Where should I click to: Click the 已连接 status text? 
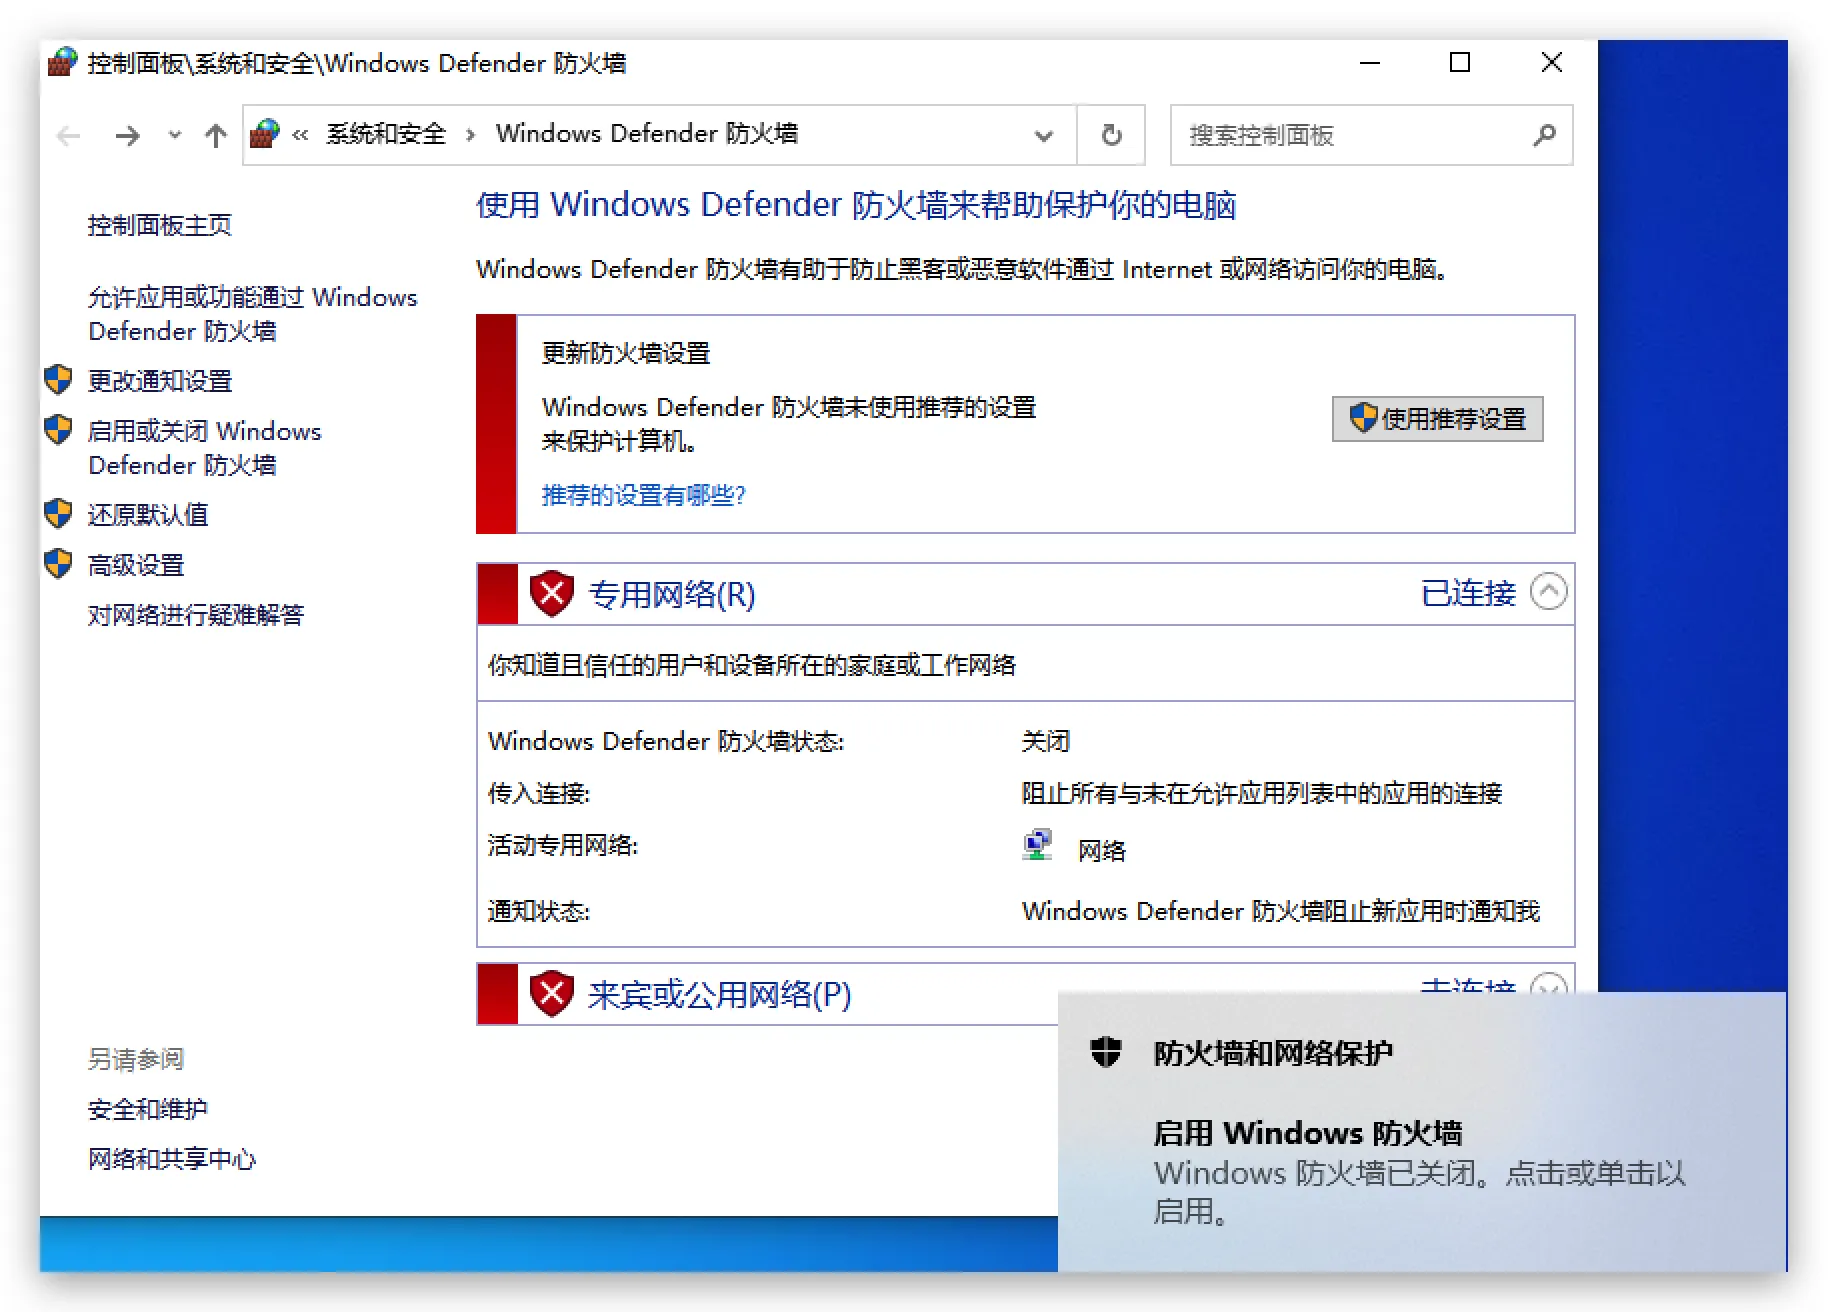click(x=1468, y=593)
